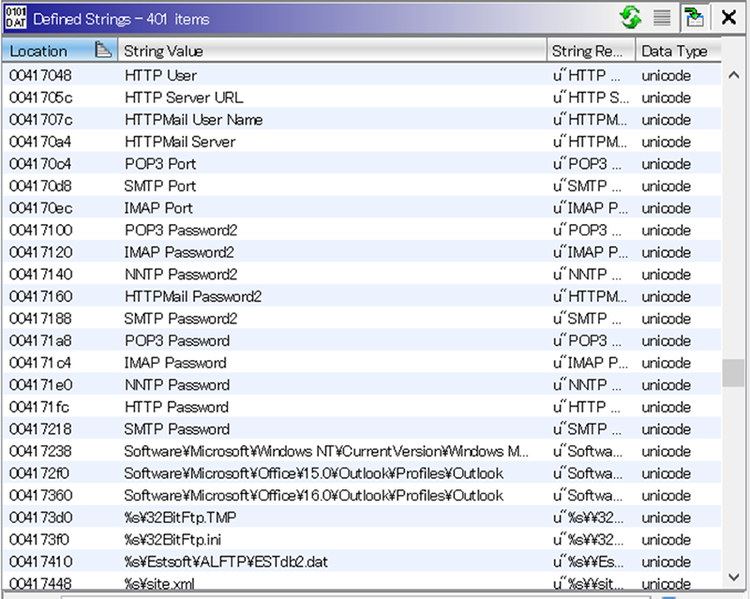
Task: Click the location address 004170ec
Action: [41, 208]
